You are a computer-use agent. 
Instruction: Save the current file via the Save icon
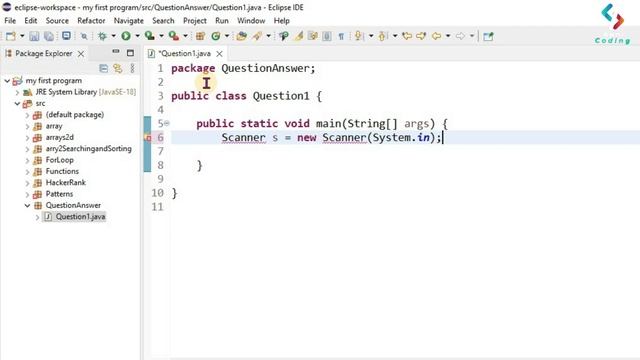(34, 36)
